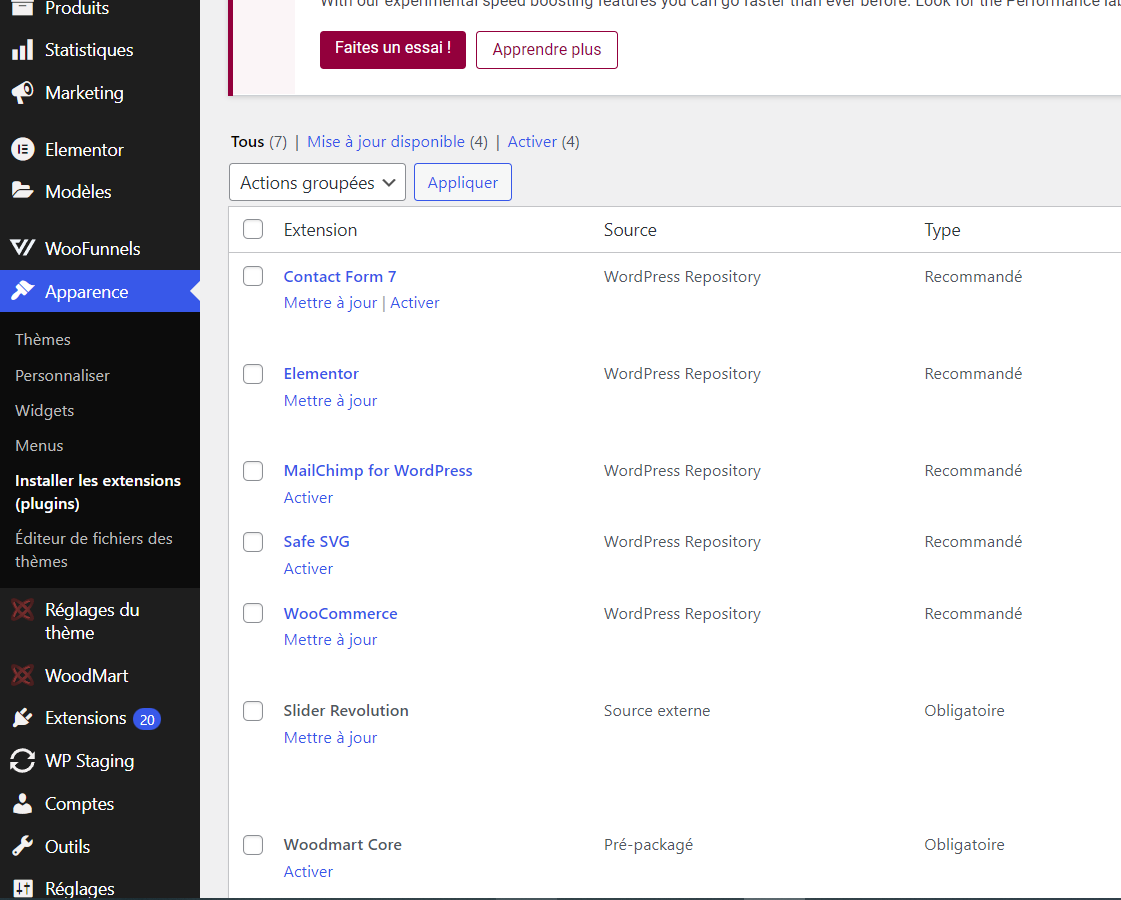
Task: Click Mettre à jour under Slider Revolution
Action: (x=330, y=738)
